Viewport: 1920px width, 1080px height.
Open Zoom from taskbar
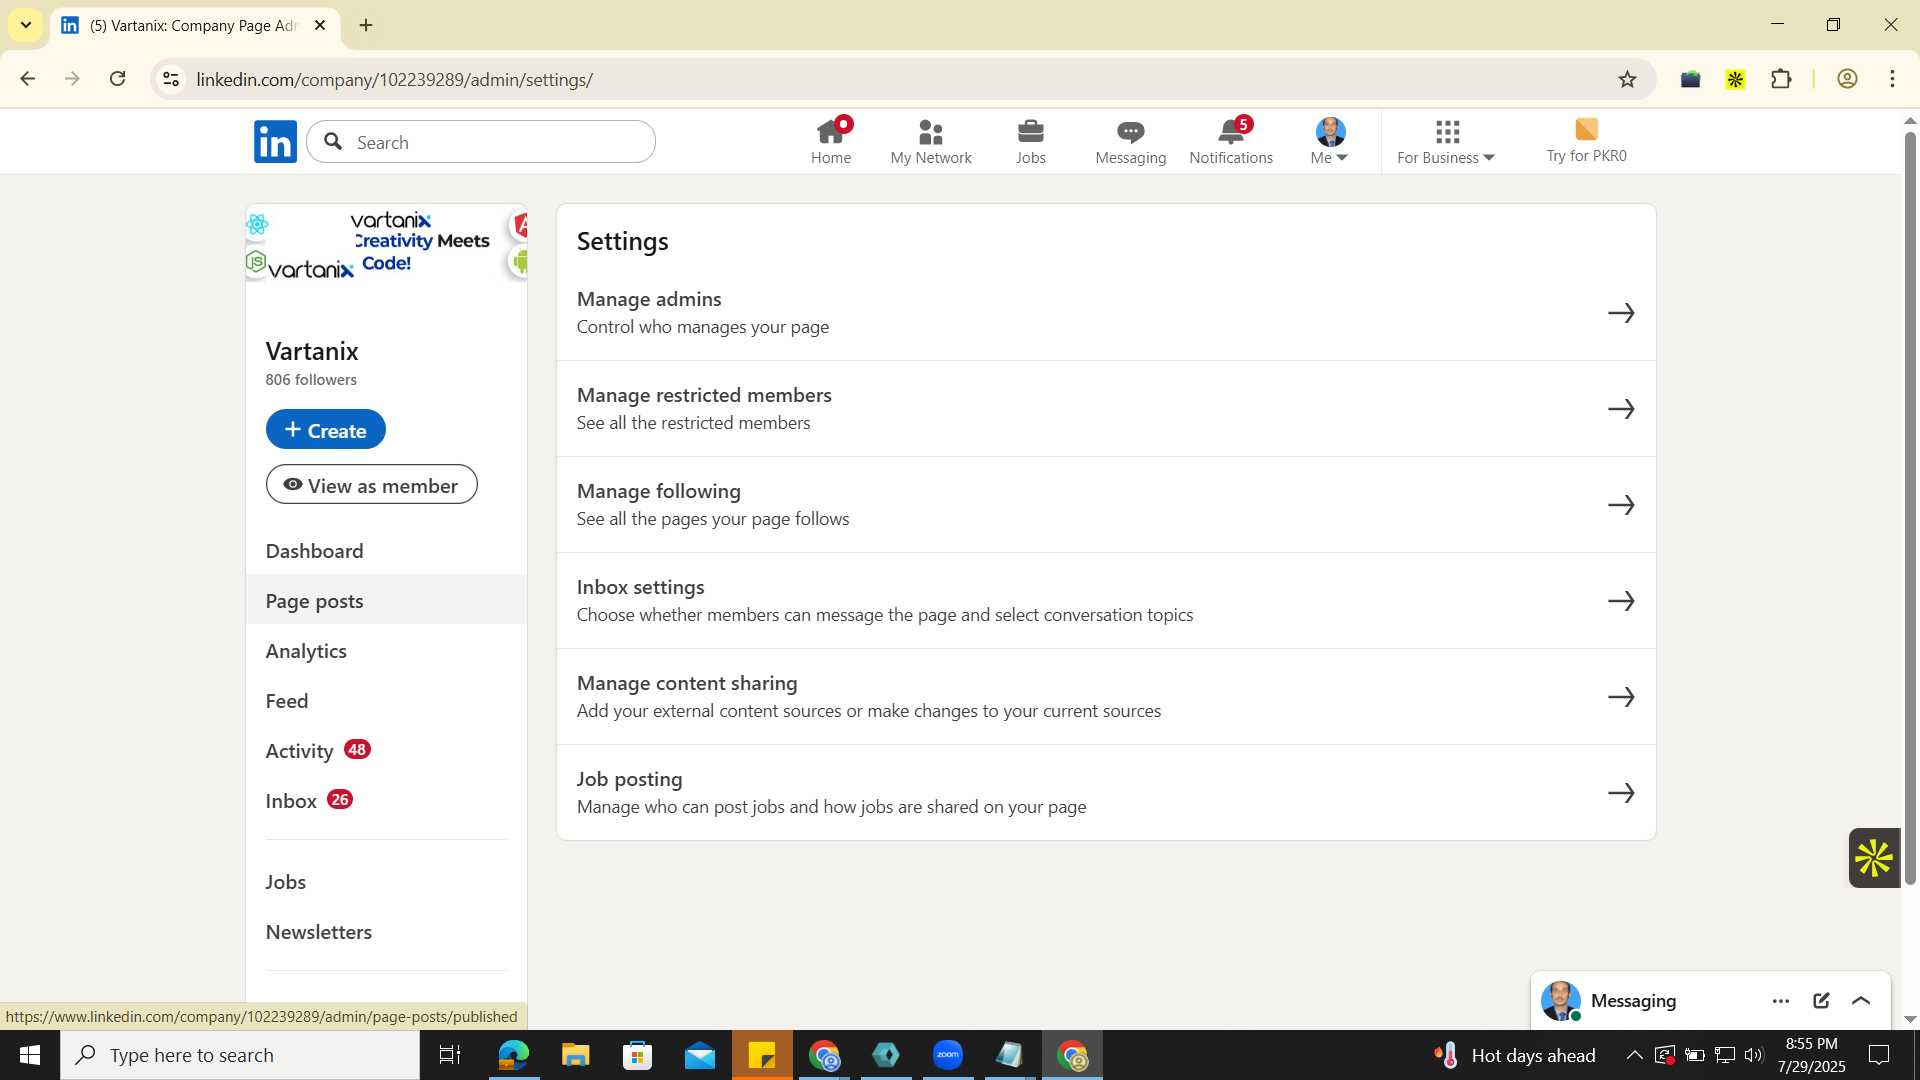[x=947, y=1055]
